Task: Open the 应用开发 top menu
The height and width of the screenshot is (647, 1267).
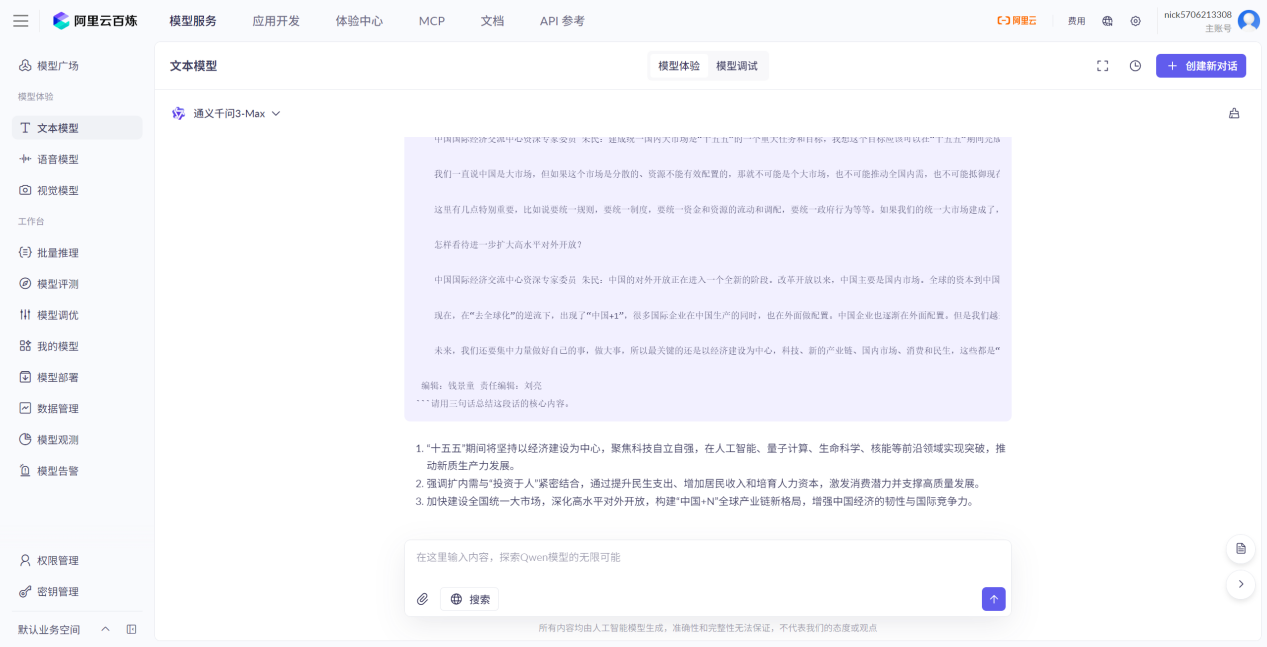Action: pyautogui.click(x=276, y=20)
